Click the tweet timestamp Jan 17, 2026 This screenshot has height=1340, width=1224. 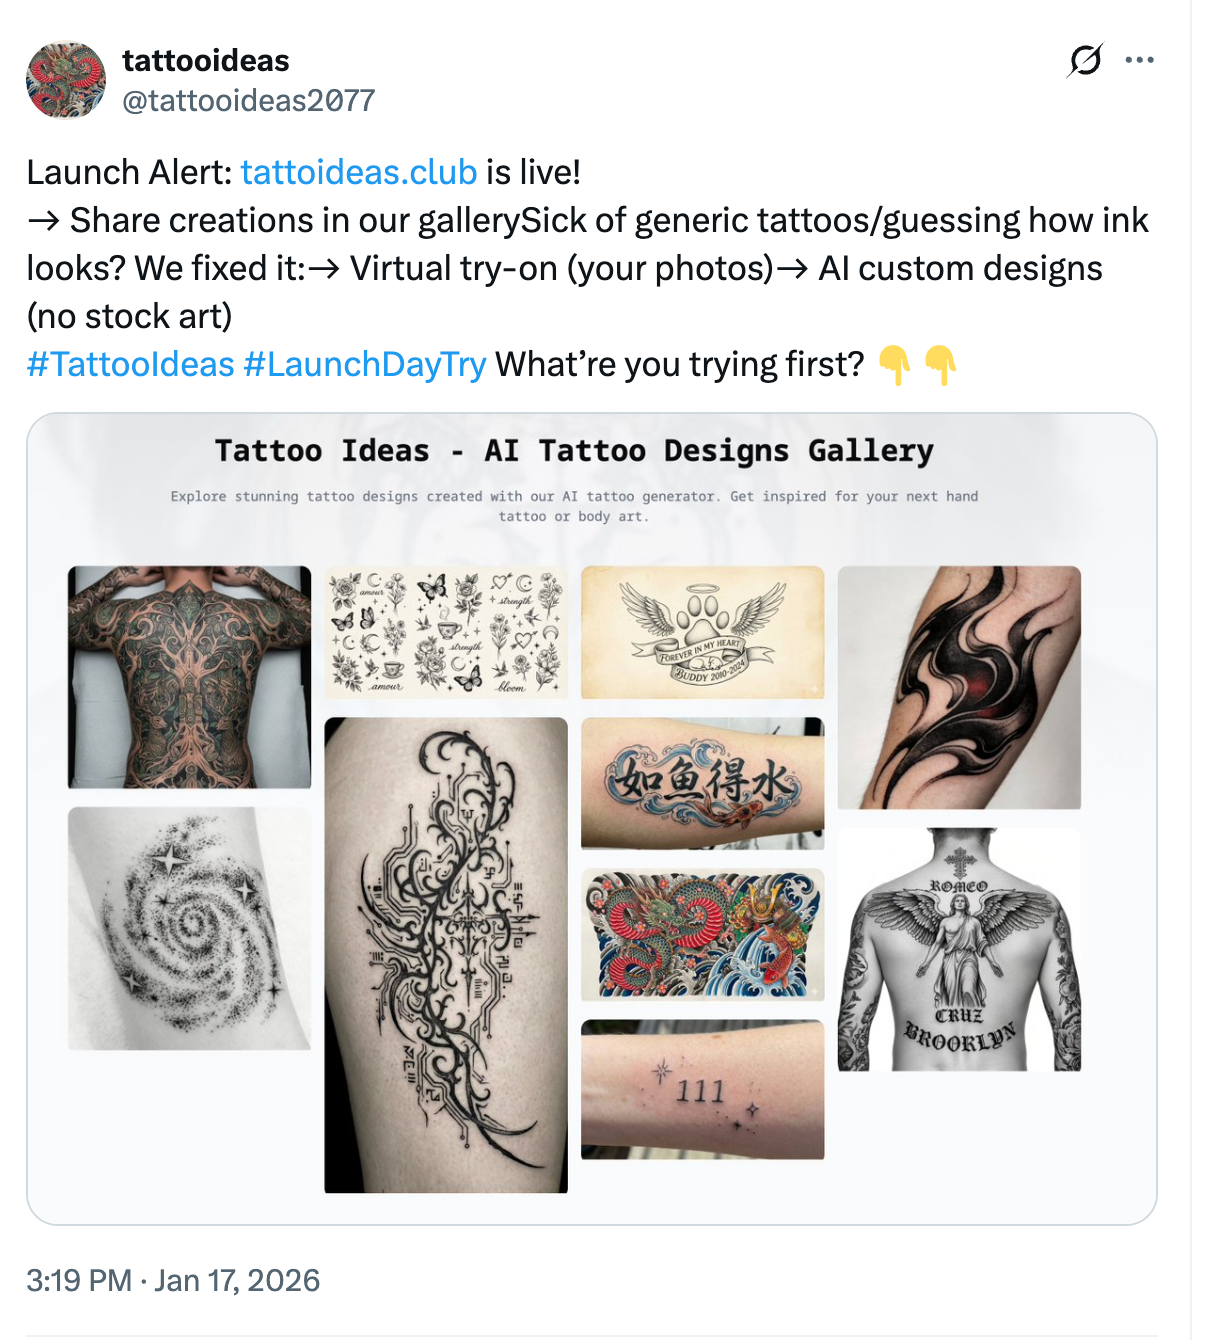point(173,1280)
